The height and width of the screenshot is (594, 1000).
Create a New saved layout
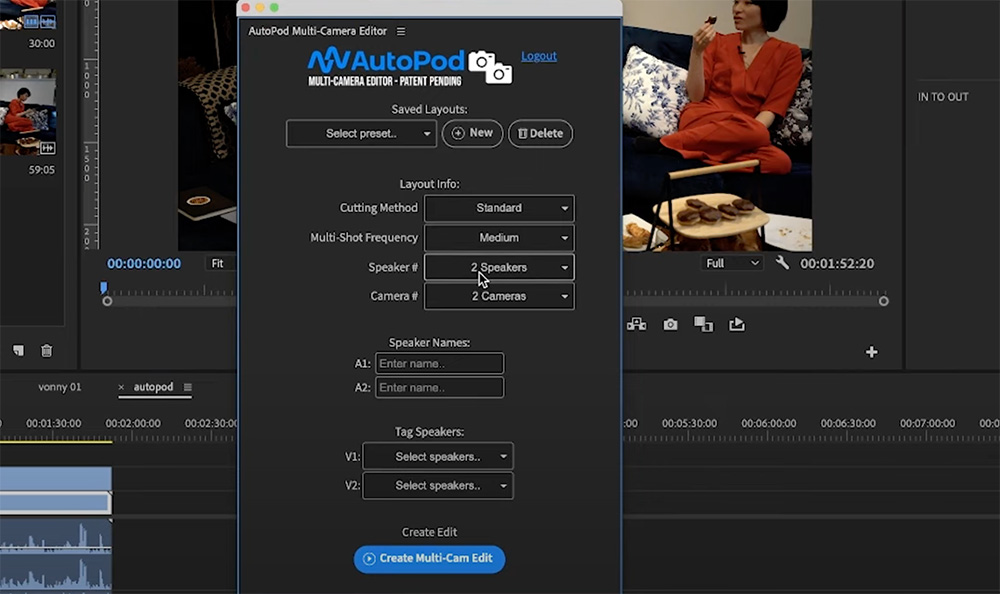pos(473,133)
